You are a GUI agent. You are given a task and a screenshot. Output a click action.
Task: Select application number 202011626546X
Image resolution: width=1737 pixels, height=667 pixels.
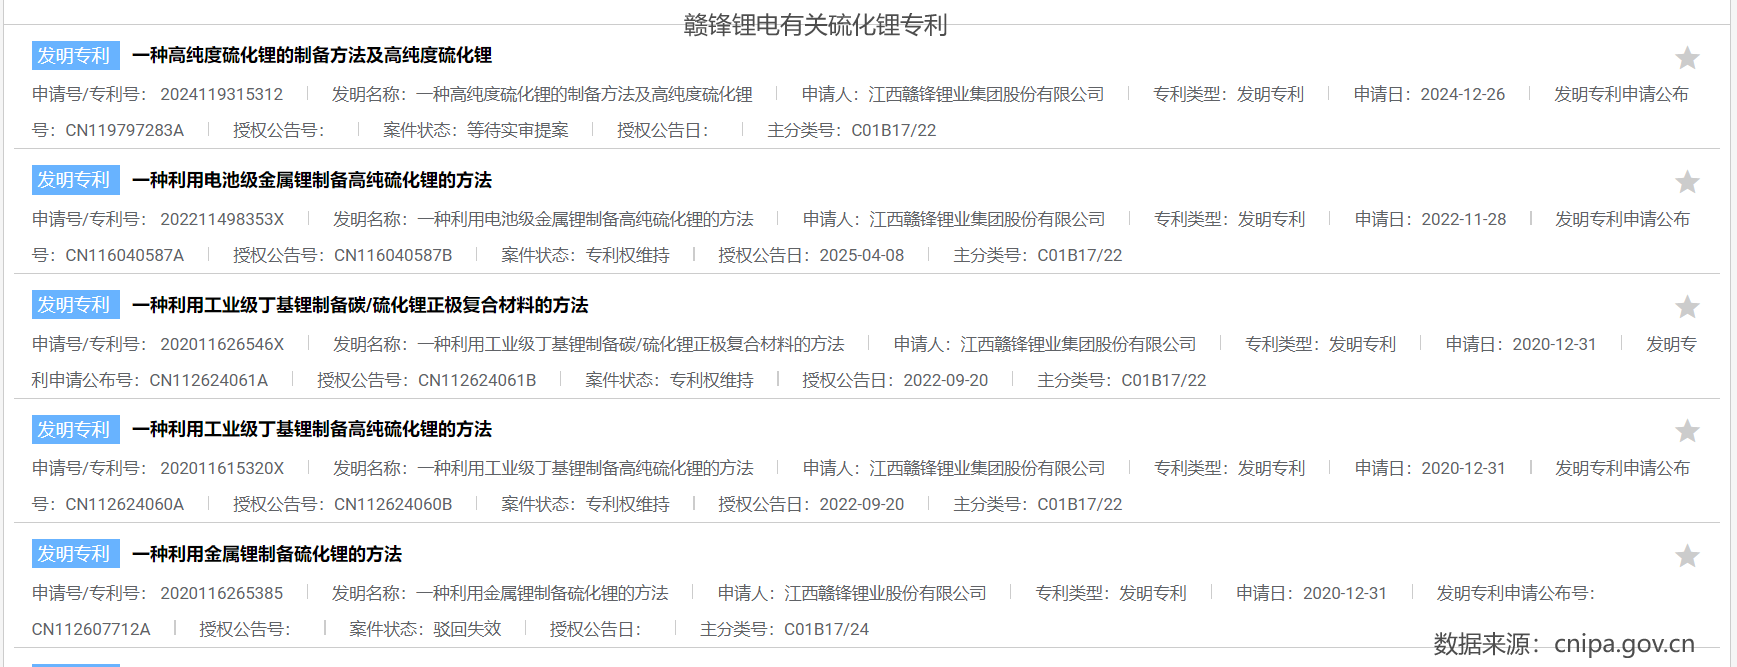pyautogui.click(x=222, y=344)
